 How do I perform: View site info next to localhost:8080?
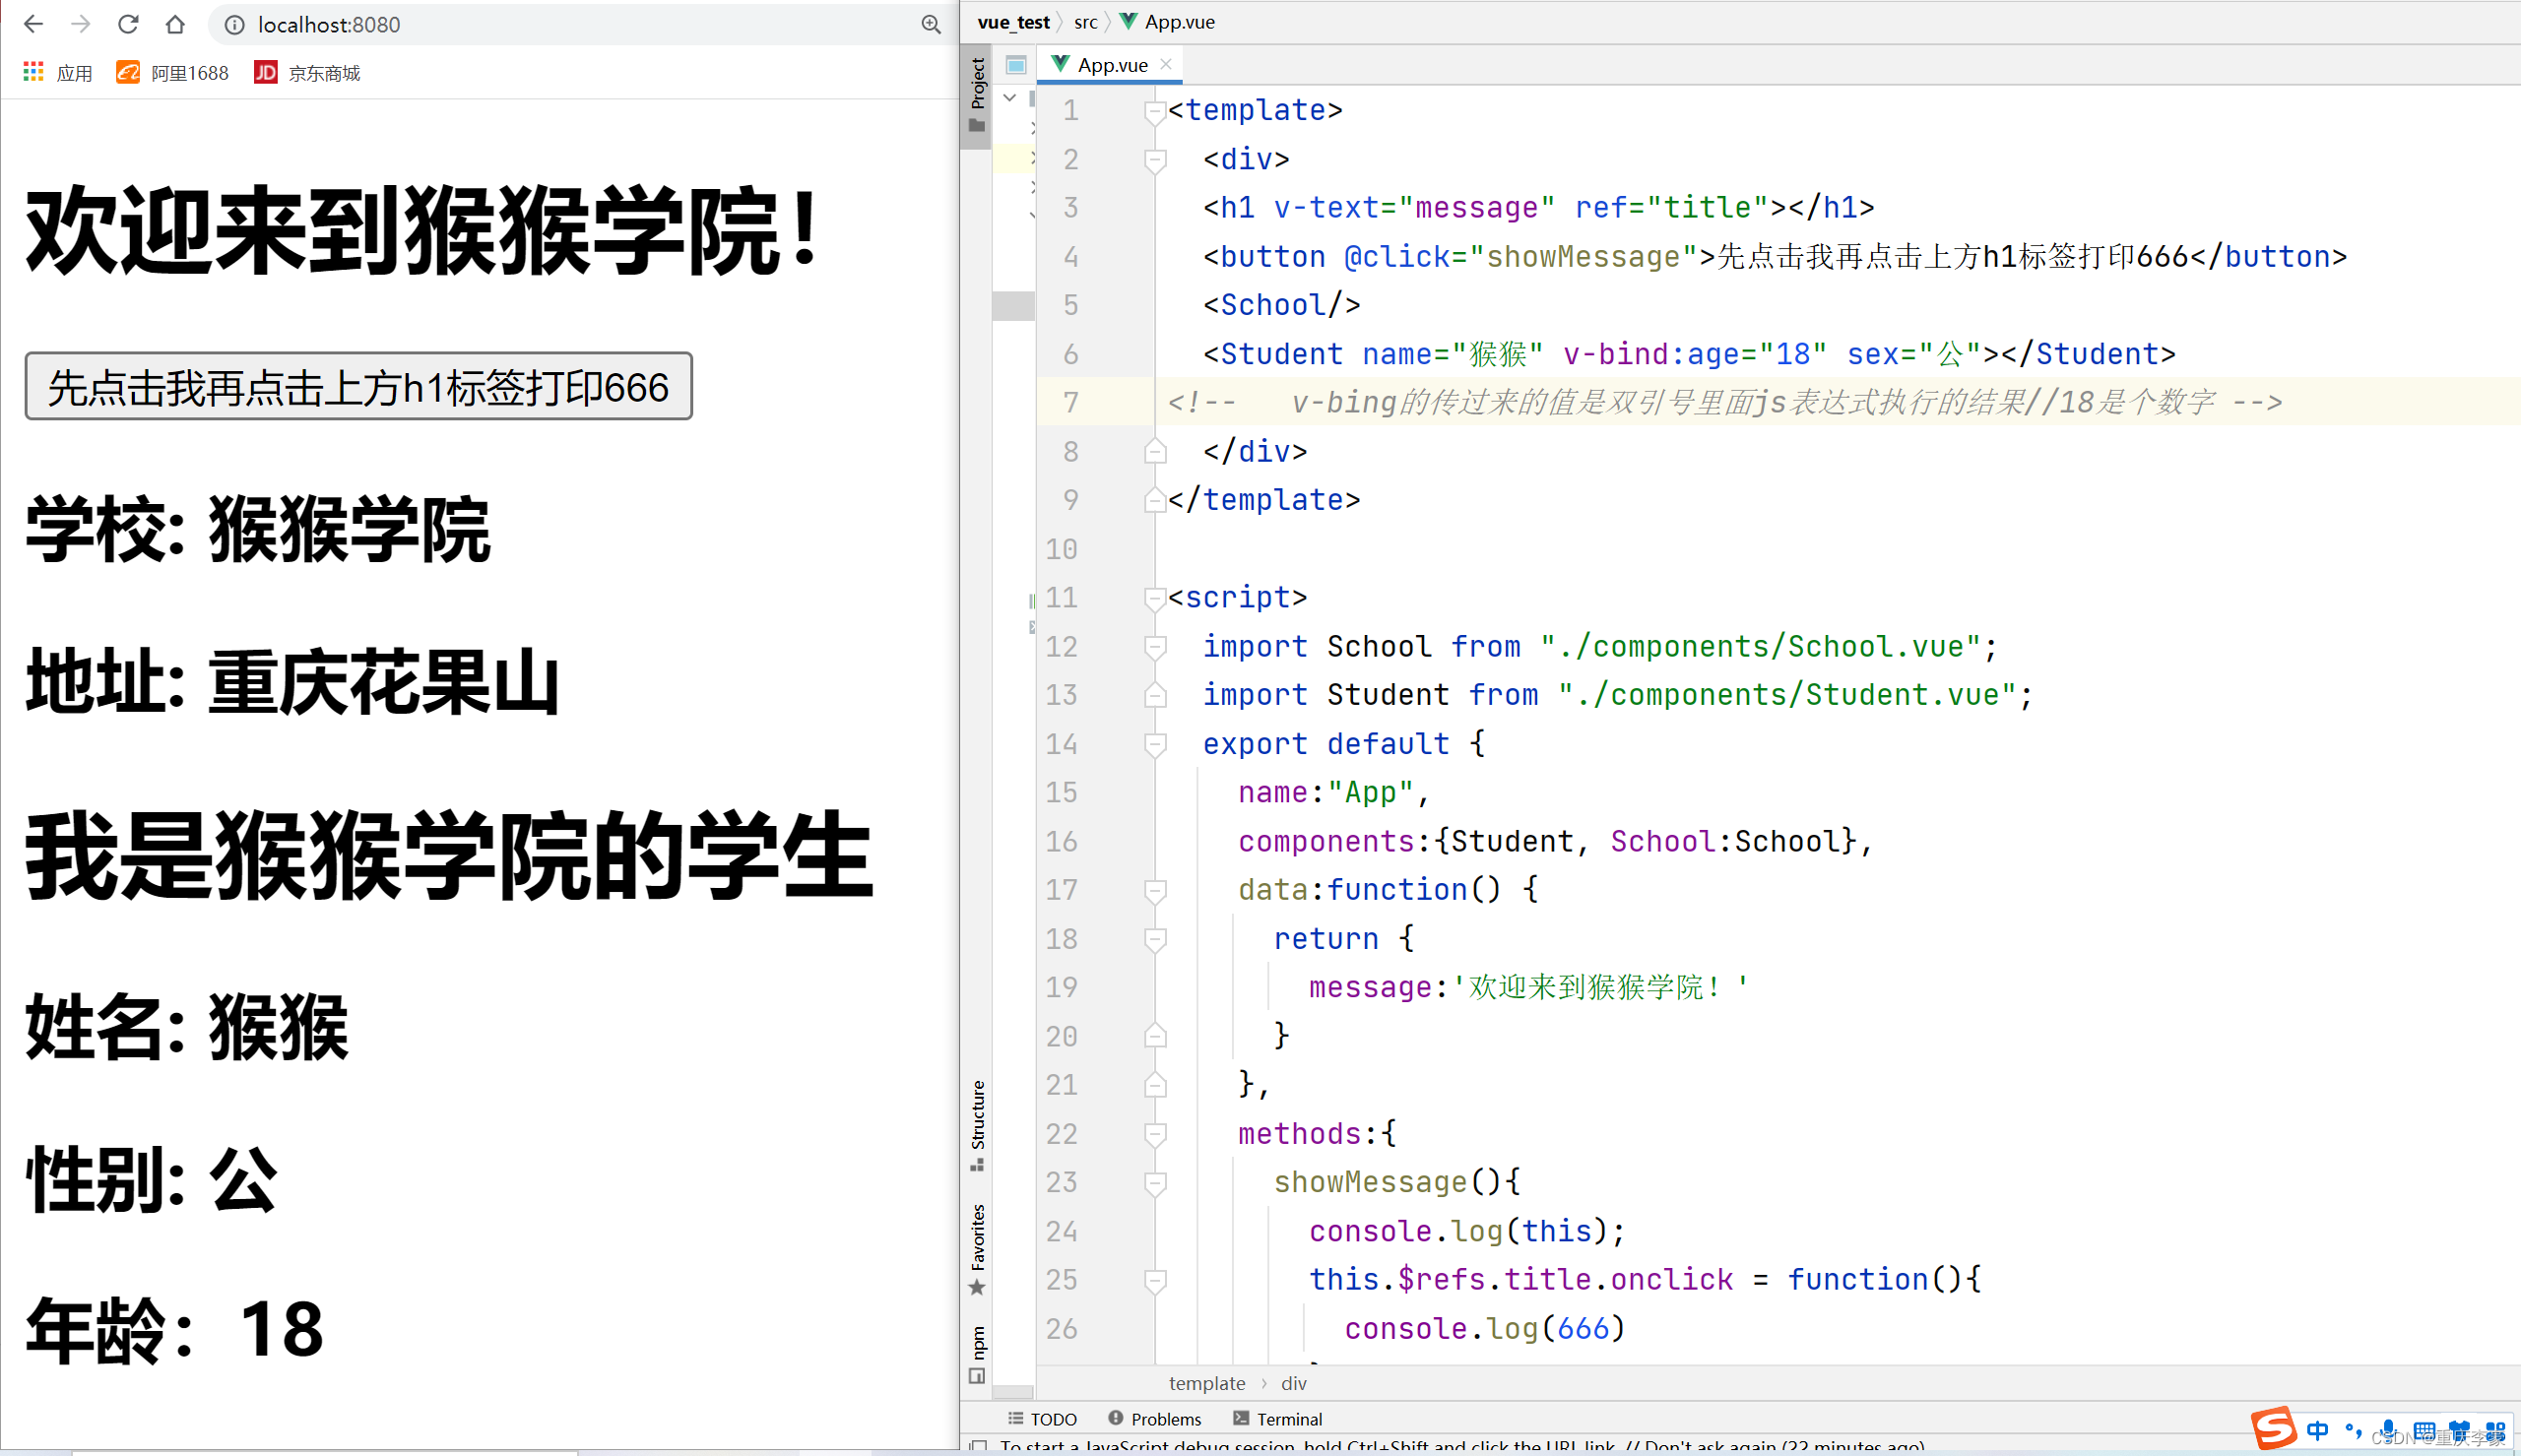[234, 25]
